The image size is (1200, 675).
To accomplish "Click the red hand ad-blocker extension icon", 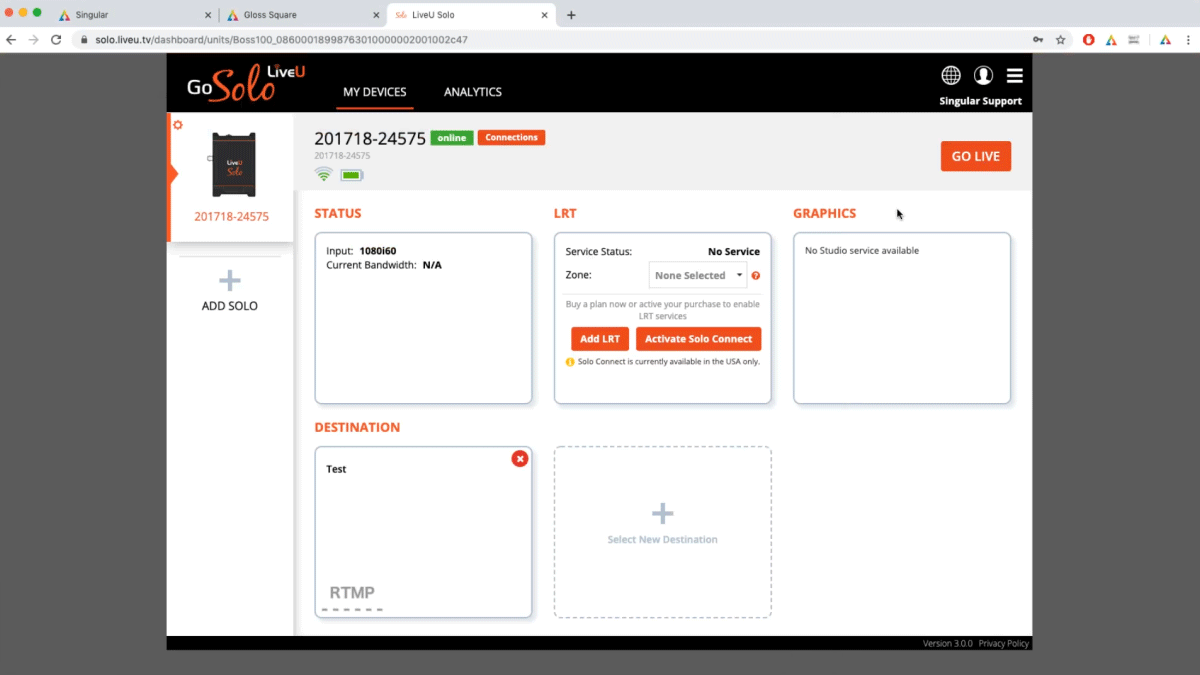I will point(1089,40).
